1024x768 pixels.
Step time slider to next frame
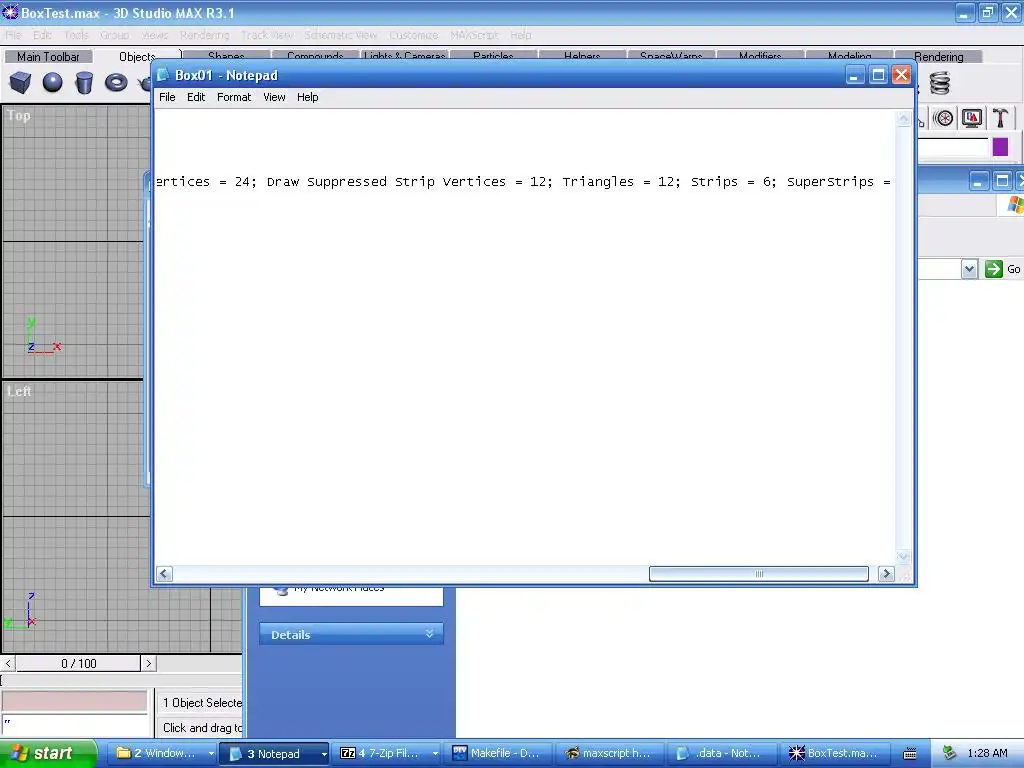pos(148,664)
